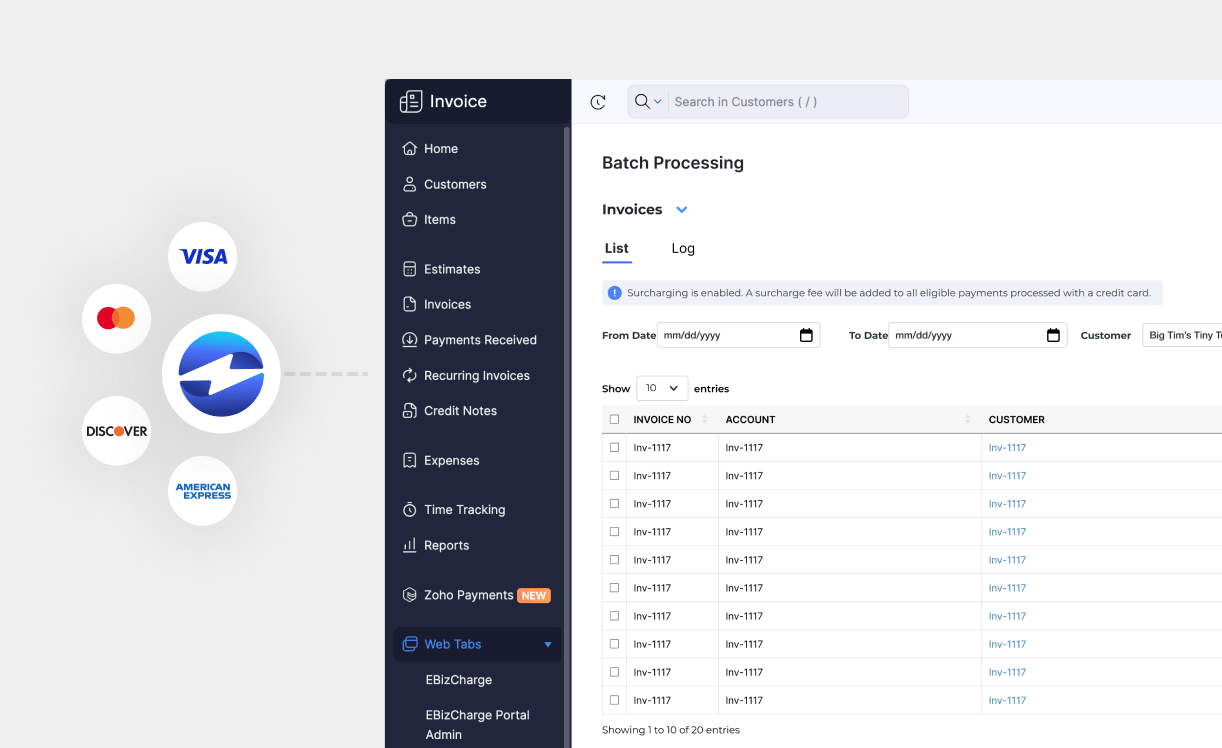Screen dimensions: 1222x748
Task: Open the Show 10 entries dropdown
Action: [662, 388]
